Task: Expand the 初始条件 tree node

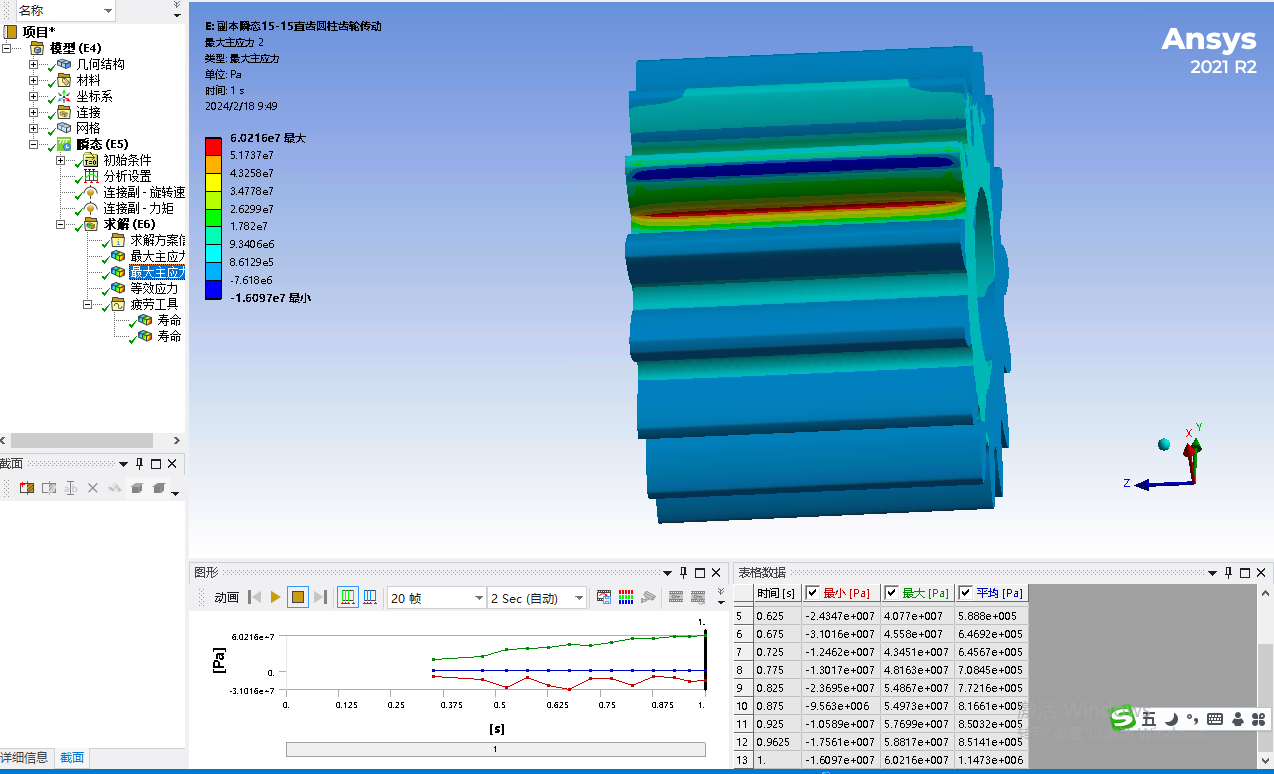Action: click(60, 160)
